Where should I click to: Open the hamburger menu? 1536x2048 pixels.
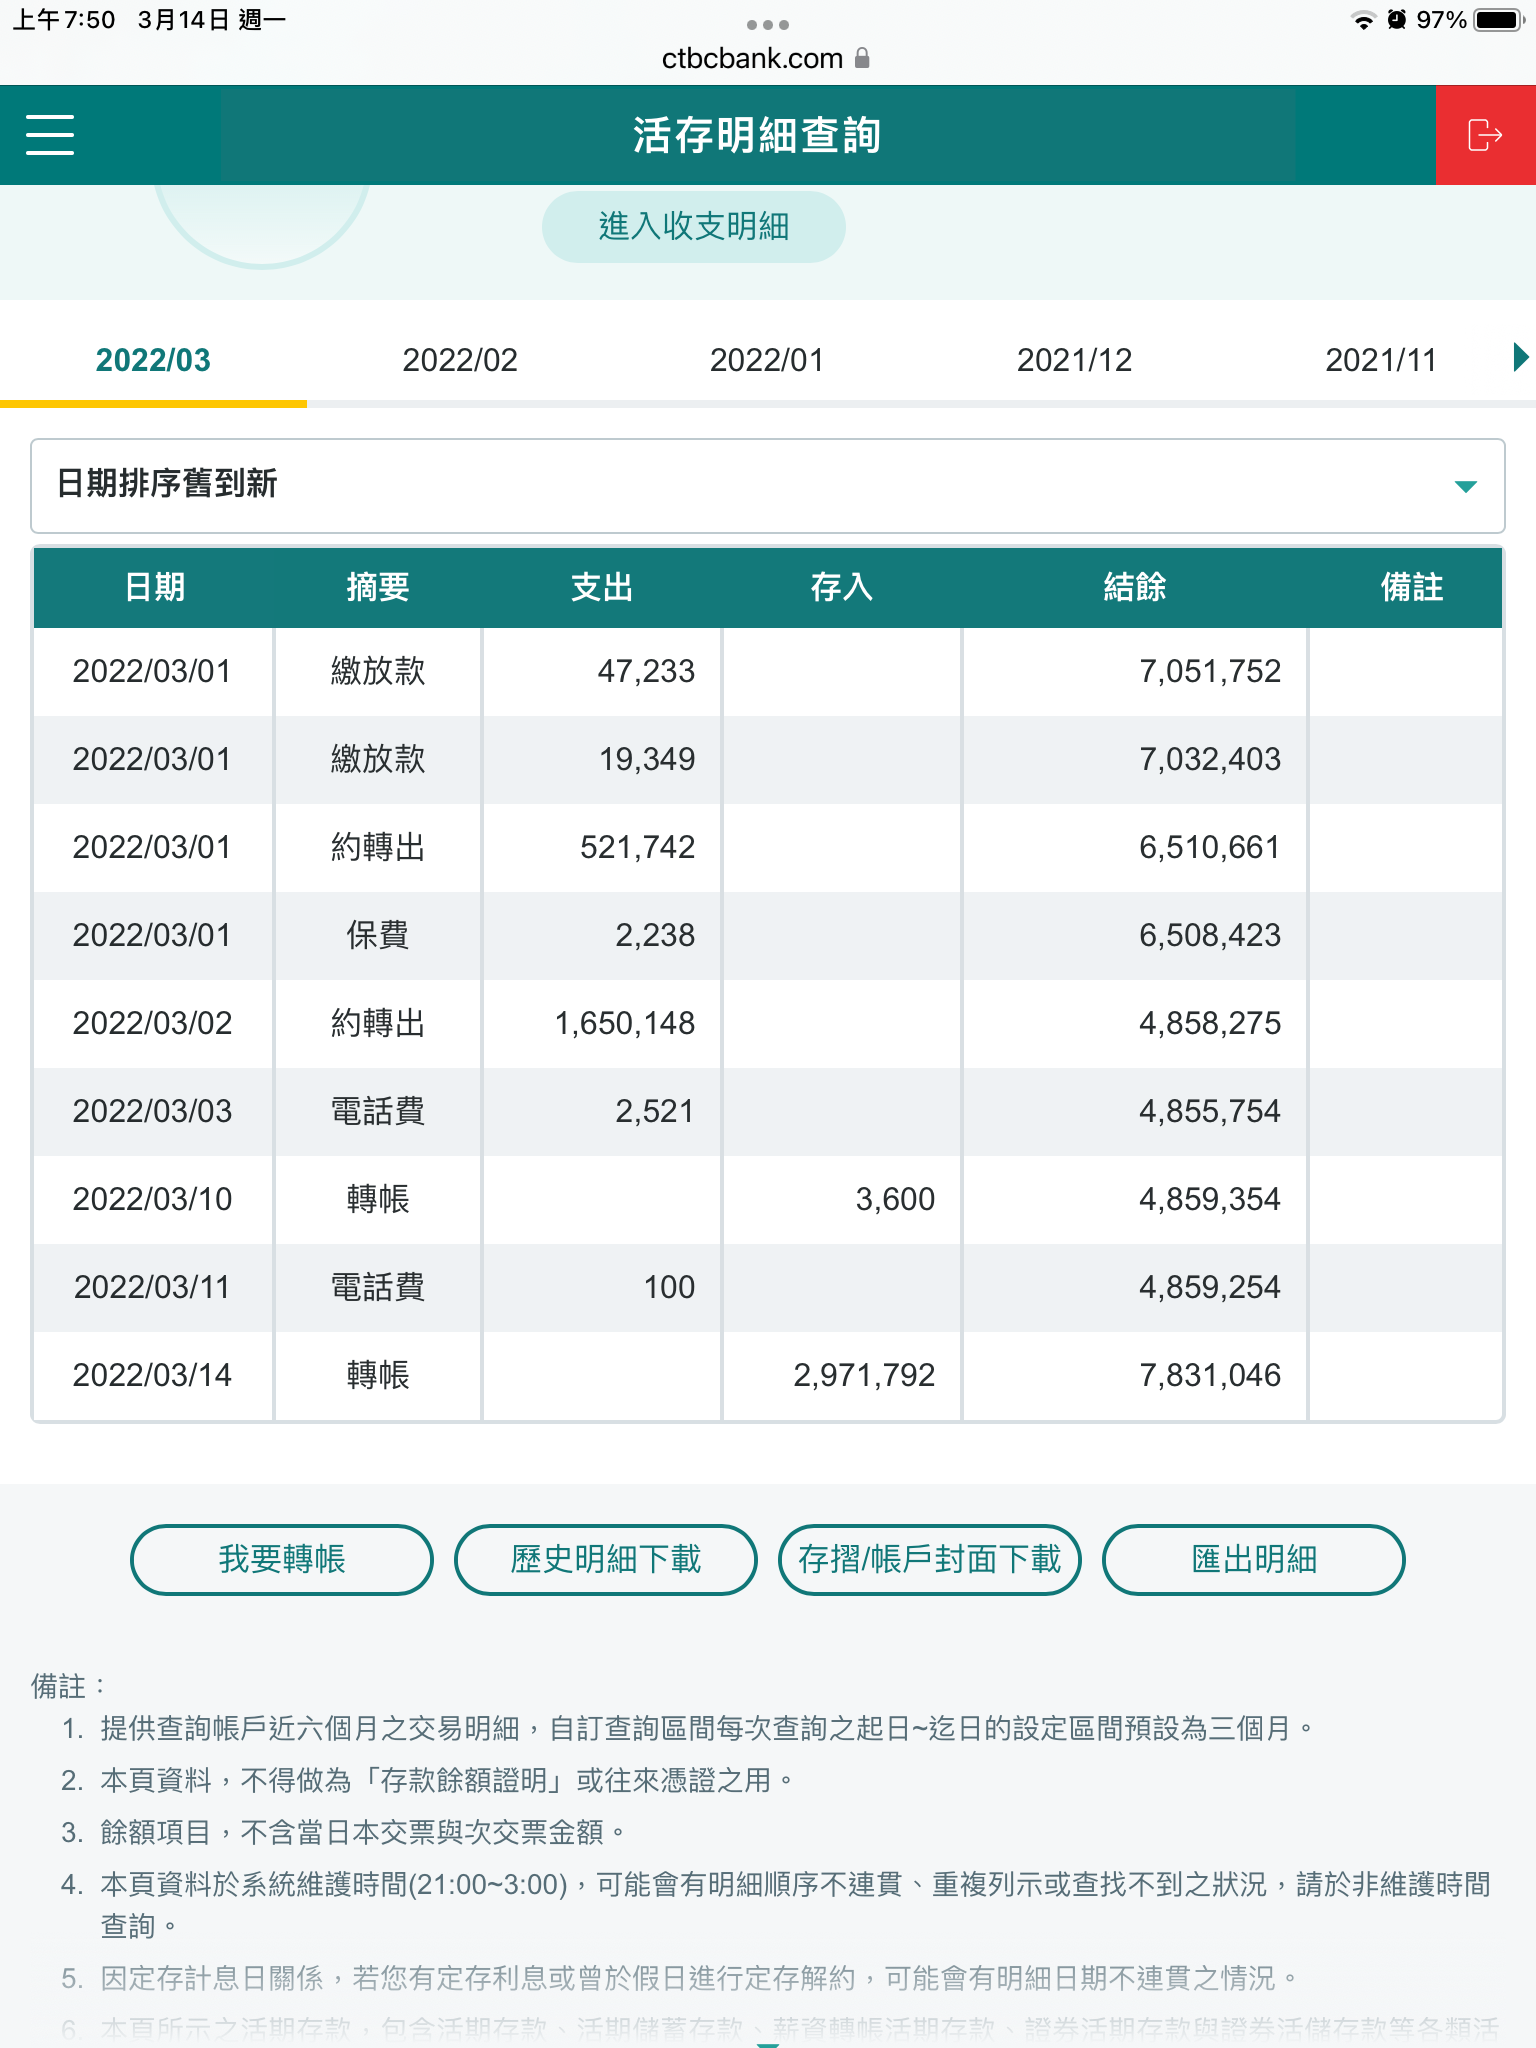click(50, 135)
